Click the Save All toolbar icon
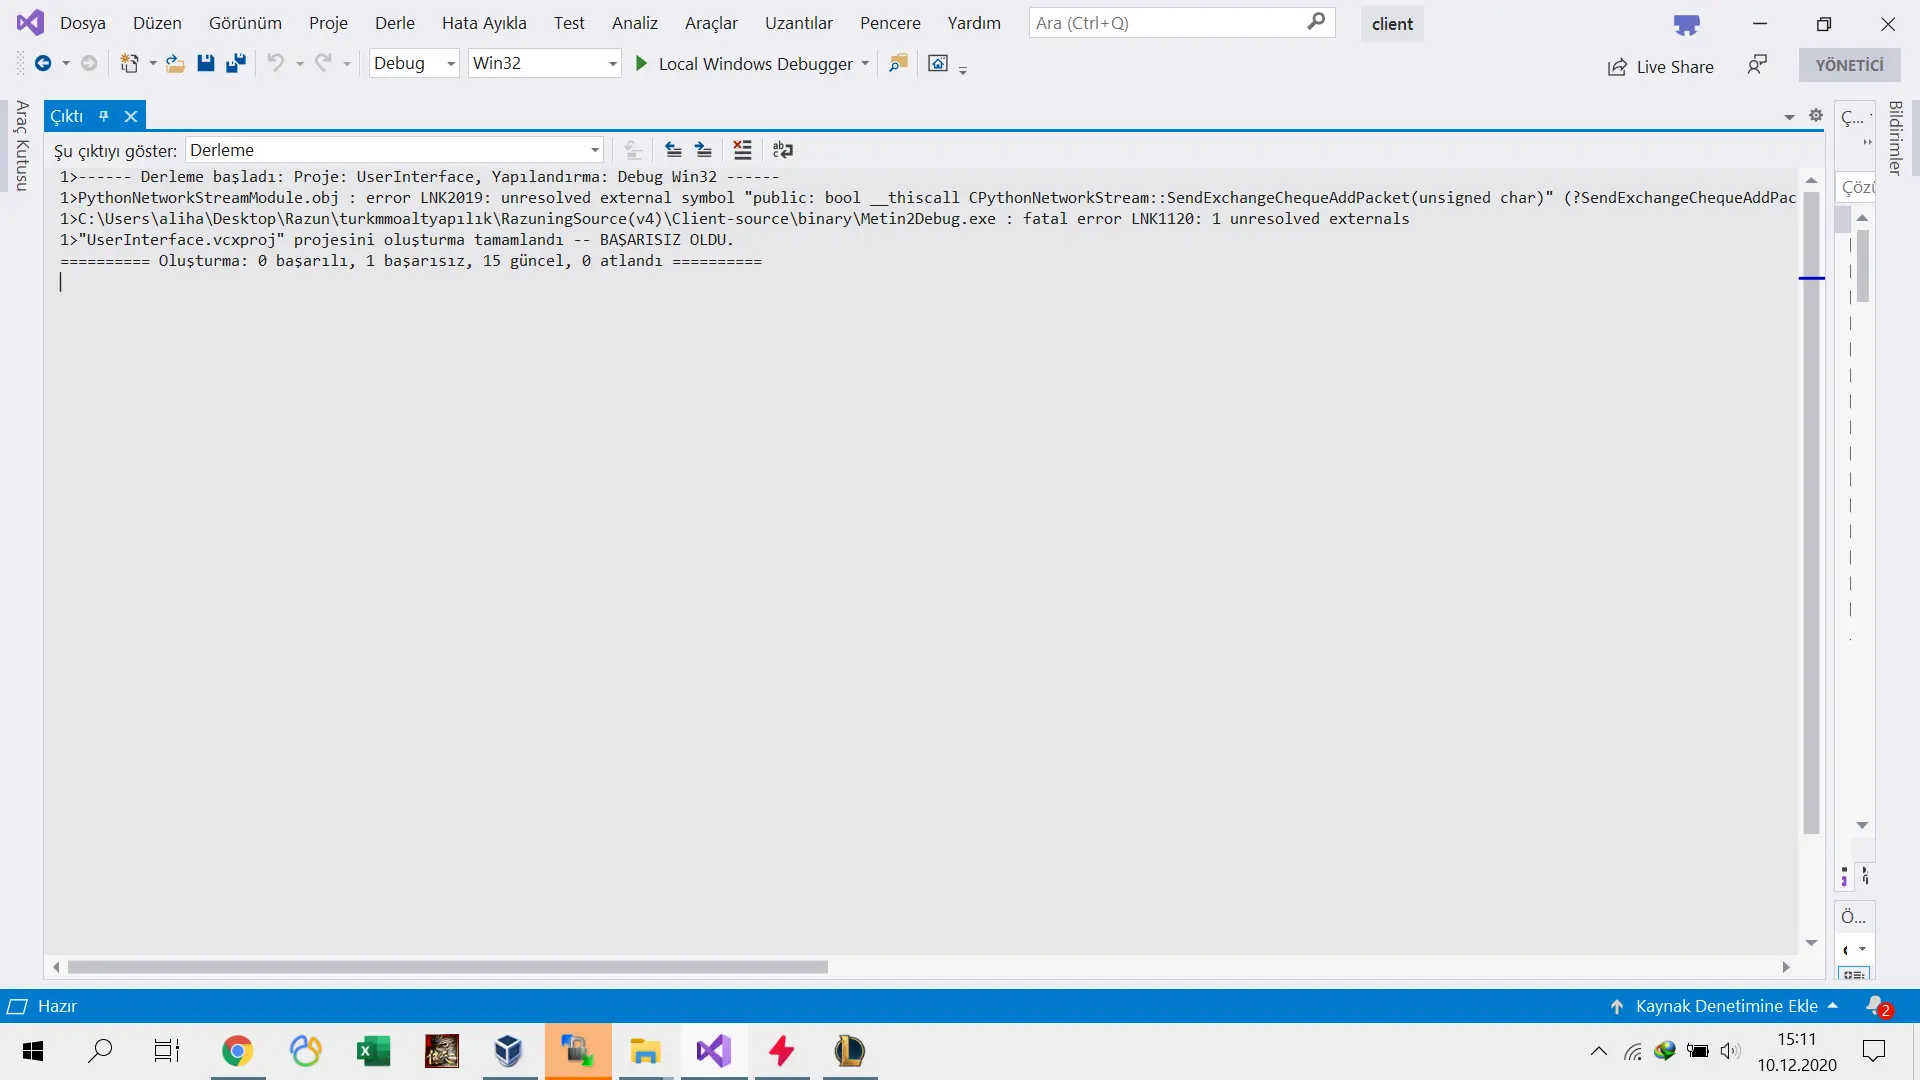This screenshot has width=1920, height=1080. tap(236, 63)
